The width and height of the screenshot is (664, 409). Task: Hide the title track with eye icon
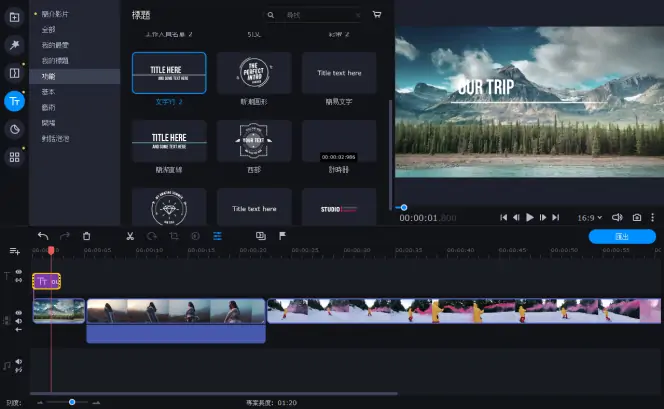tap(19, 272)
